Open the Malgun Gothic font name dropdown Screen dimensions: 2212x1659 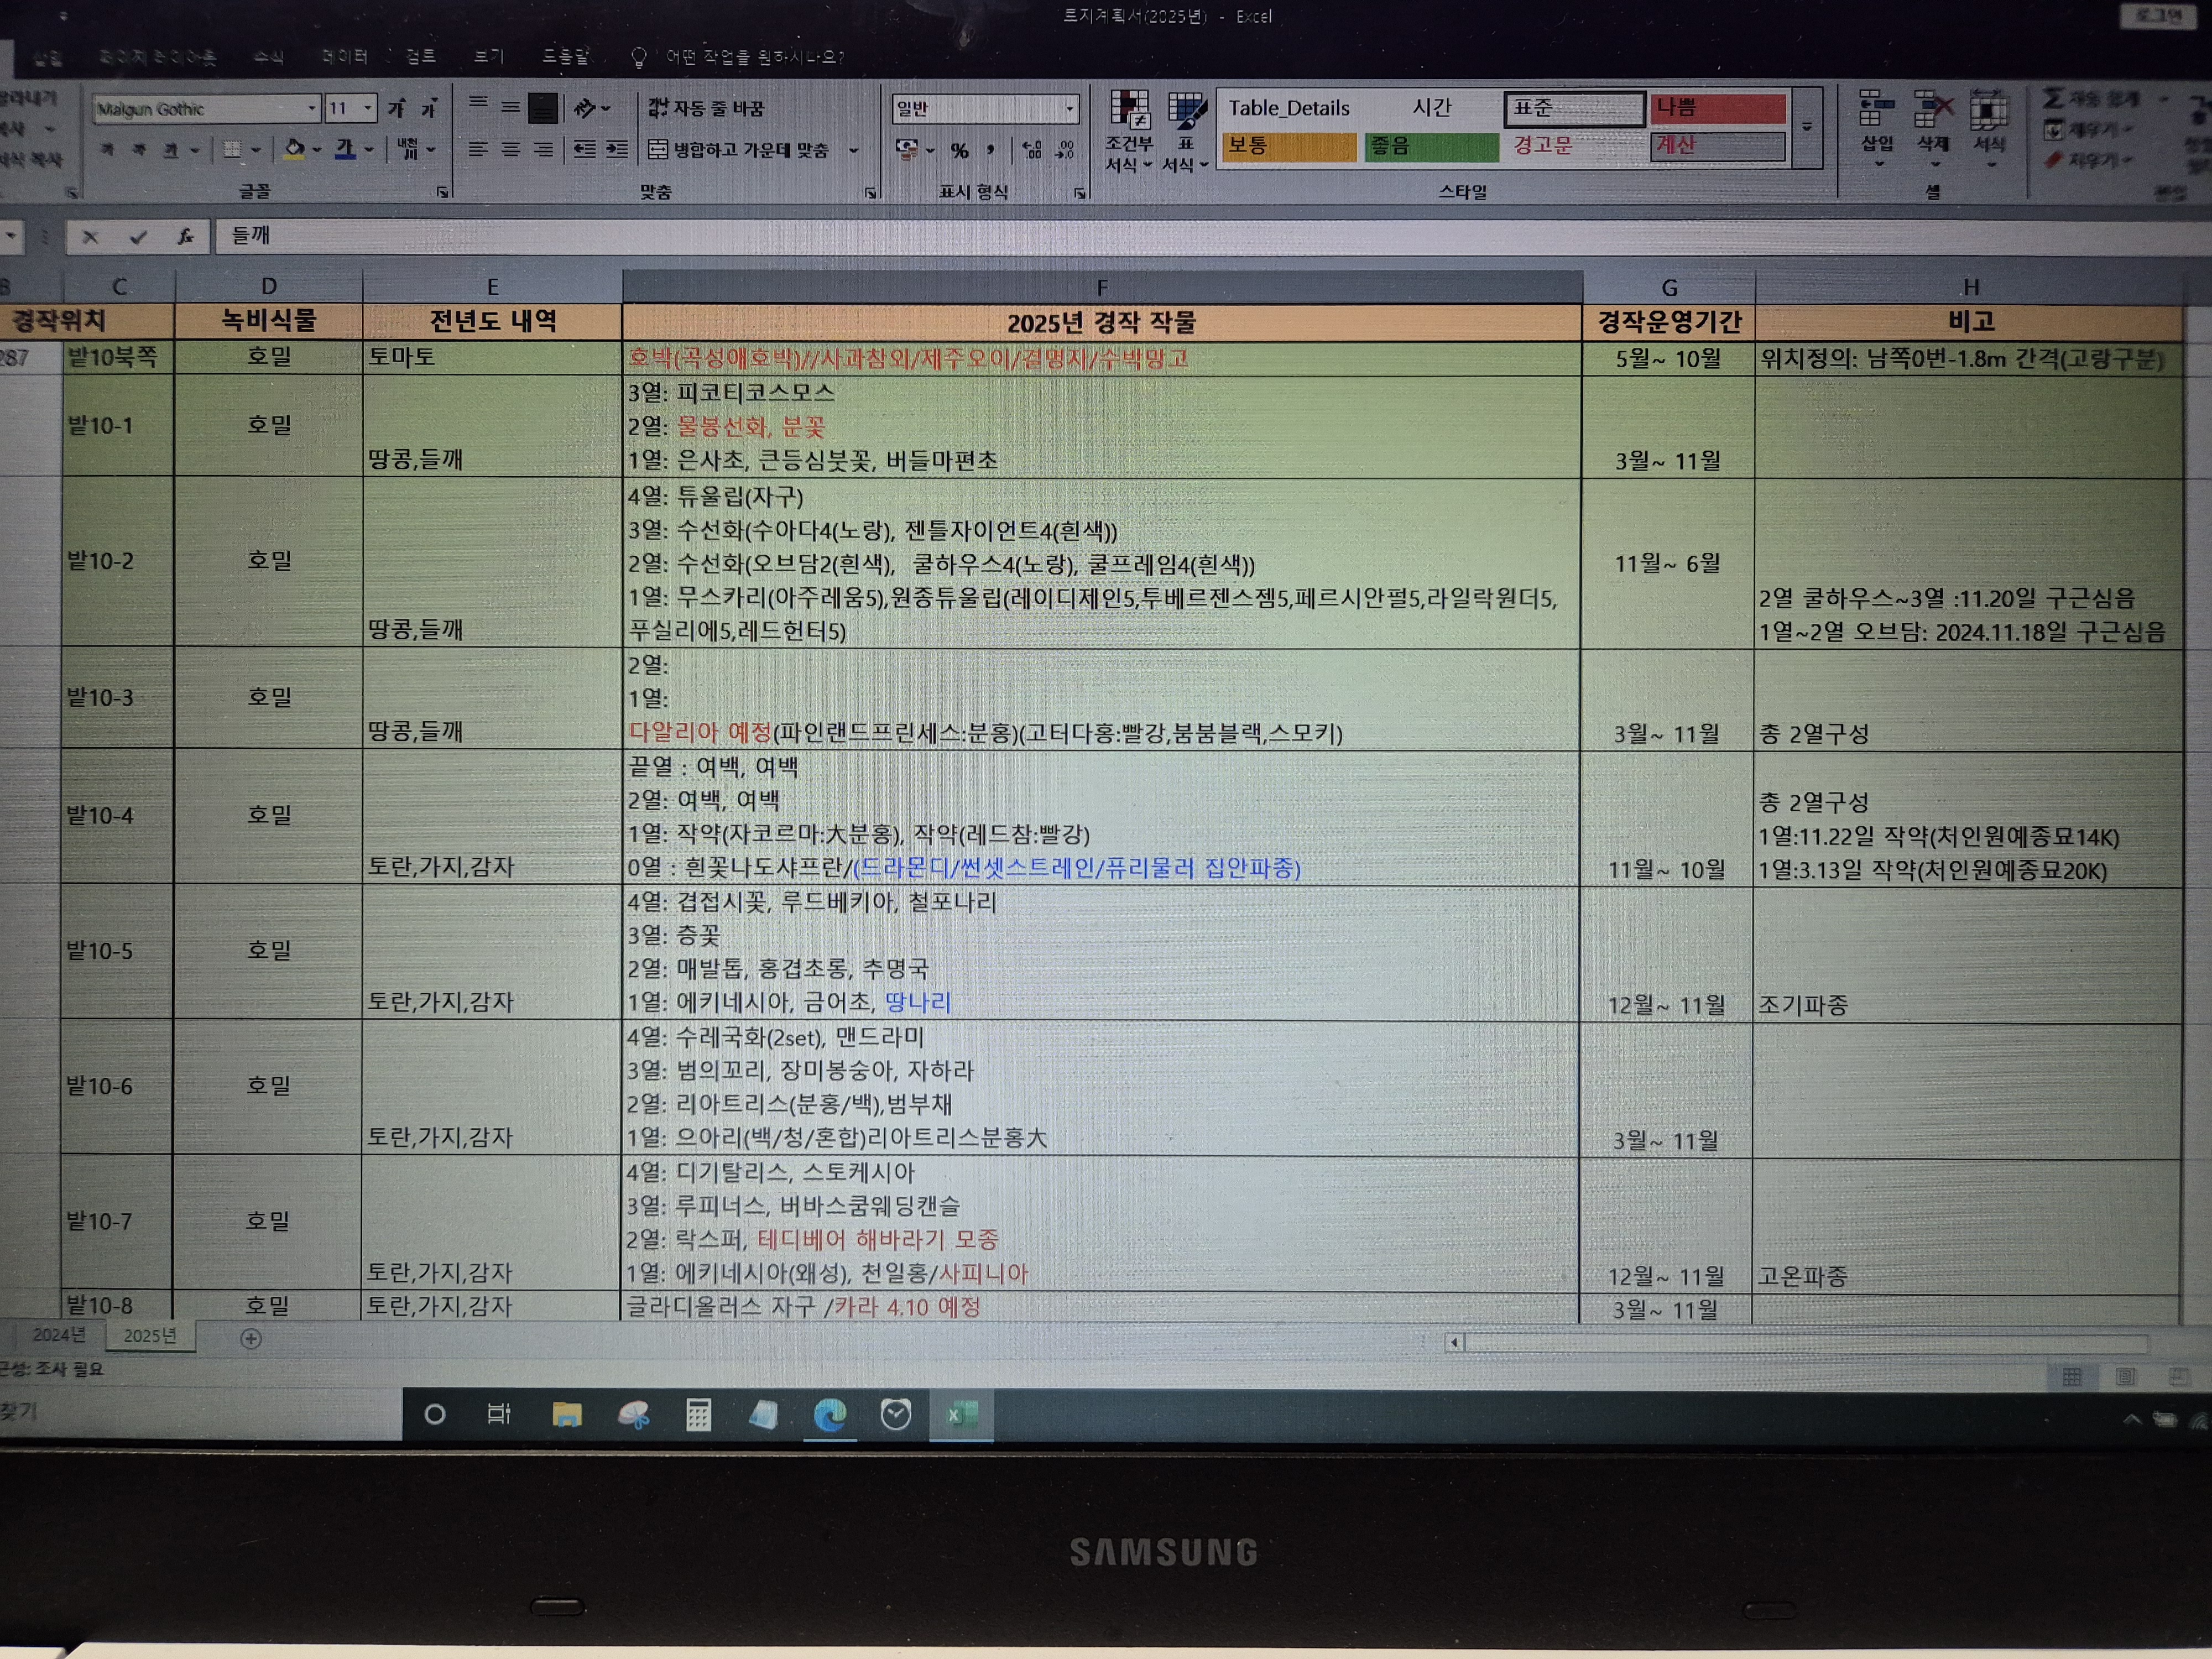(311, 108)
